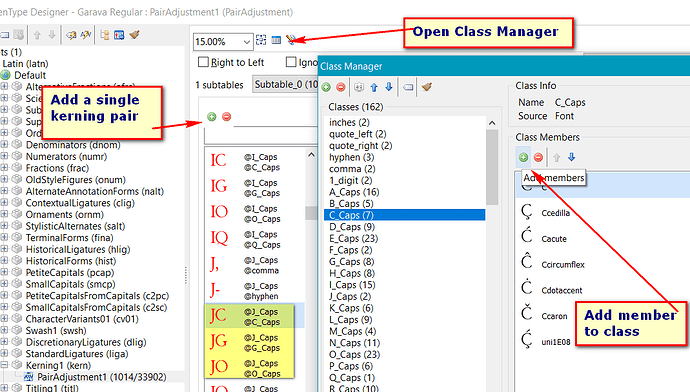Screen dimensions: 690x392
Task: Click the move-up arrow in main toolbar
Action: click(x=37, y=35)
